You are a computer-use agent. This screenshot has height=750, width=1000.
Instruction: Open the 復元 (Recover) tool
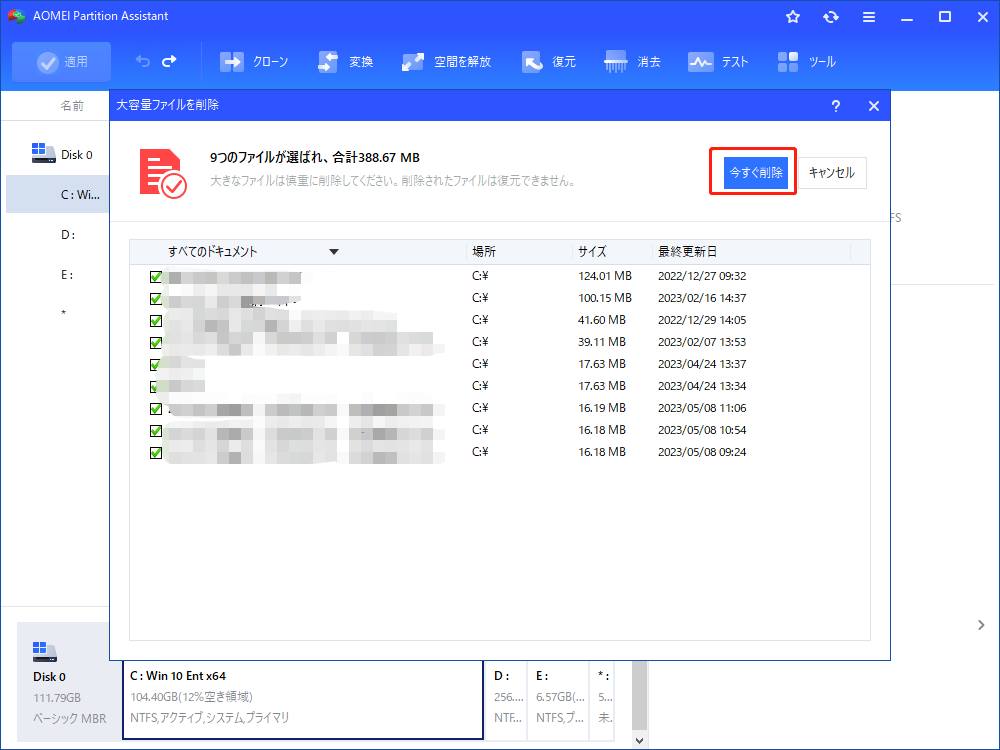548,62
